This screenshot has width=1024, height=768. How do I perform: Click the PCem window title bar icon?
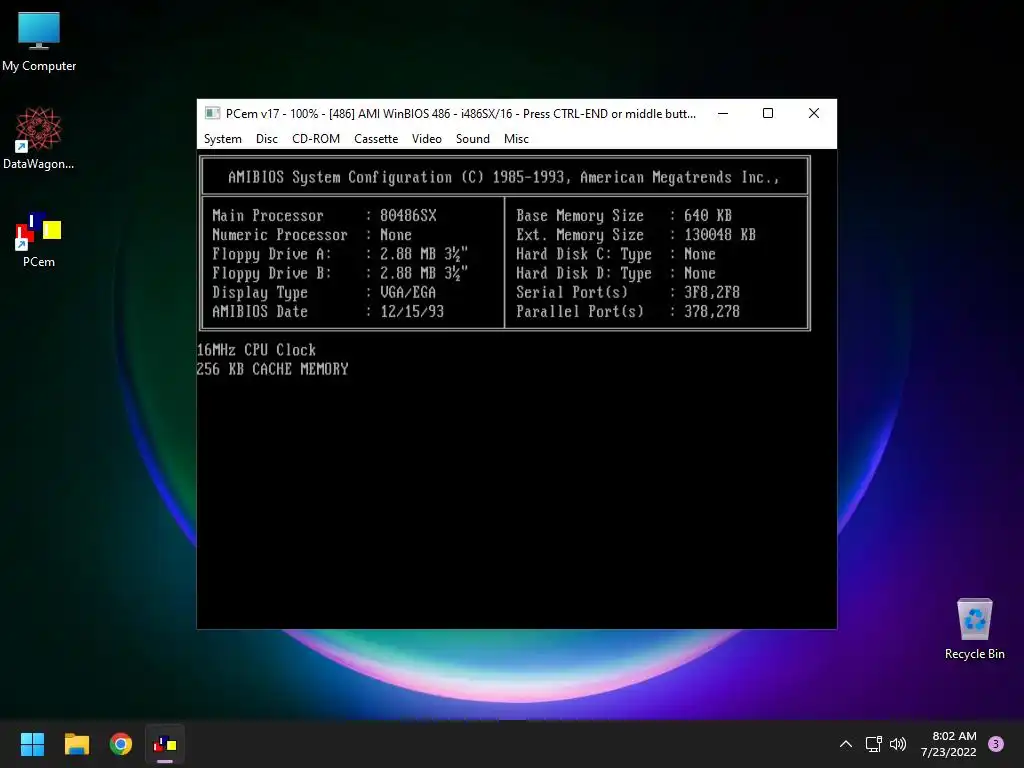tap(212, 113)
